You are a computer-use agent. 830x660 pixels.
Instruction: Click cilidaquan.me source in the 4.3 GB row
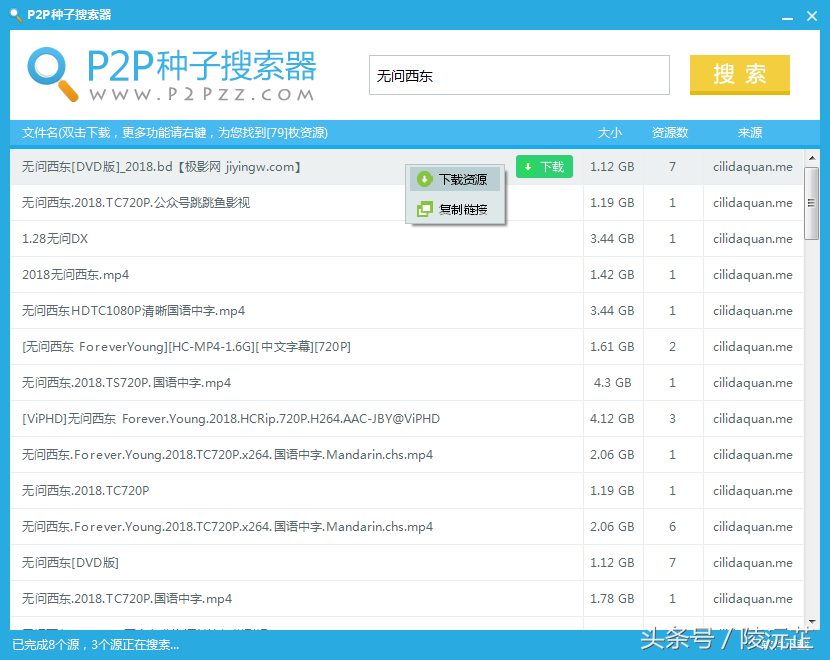click(x=753, y=383)
